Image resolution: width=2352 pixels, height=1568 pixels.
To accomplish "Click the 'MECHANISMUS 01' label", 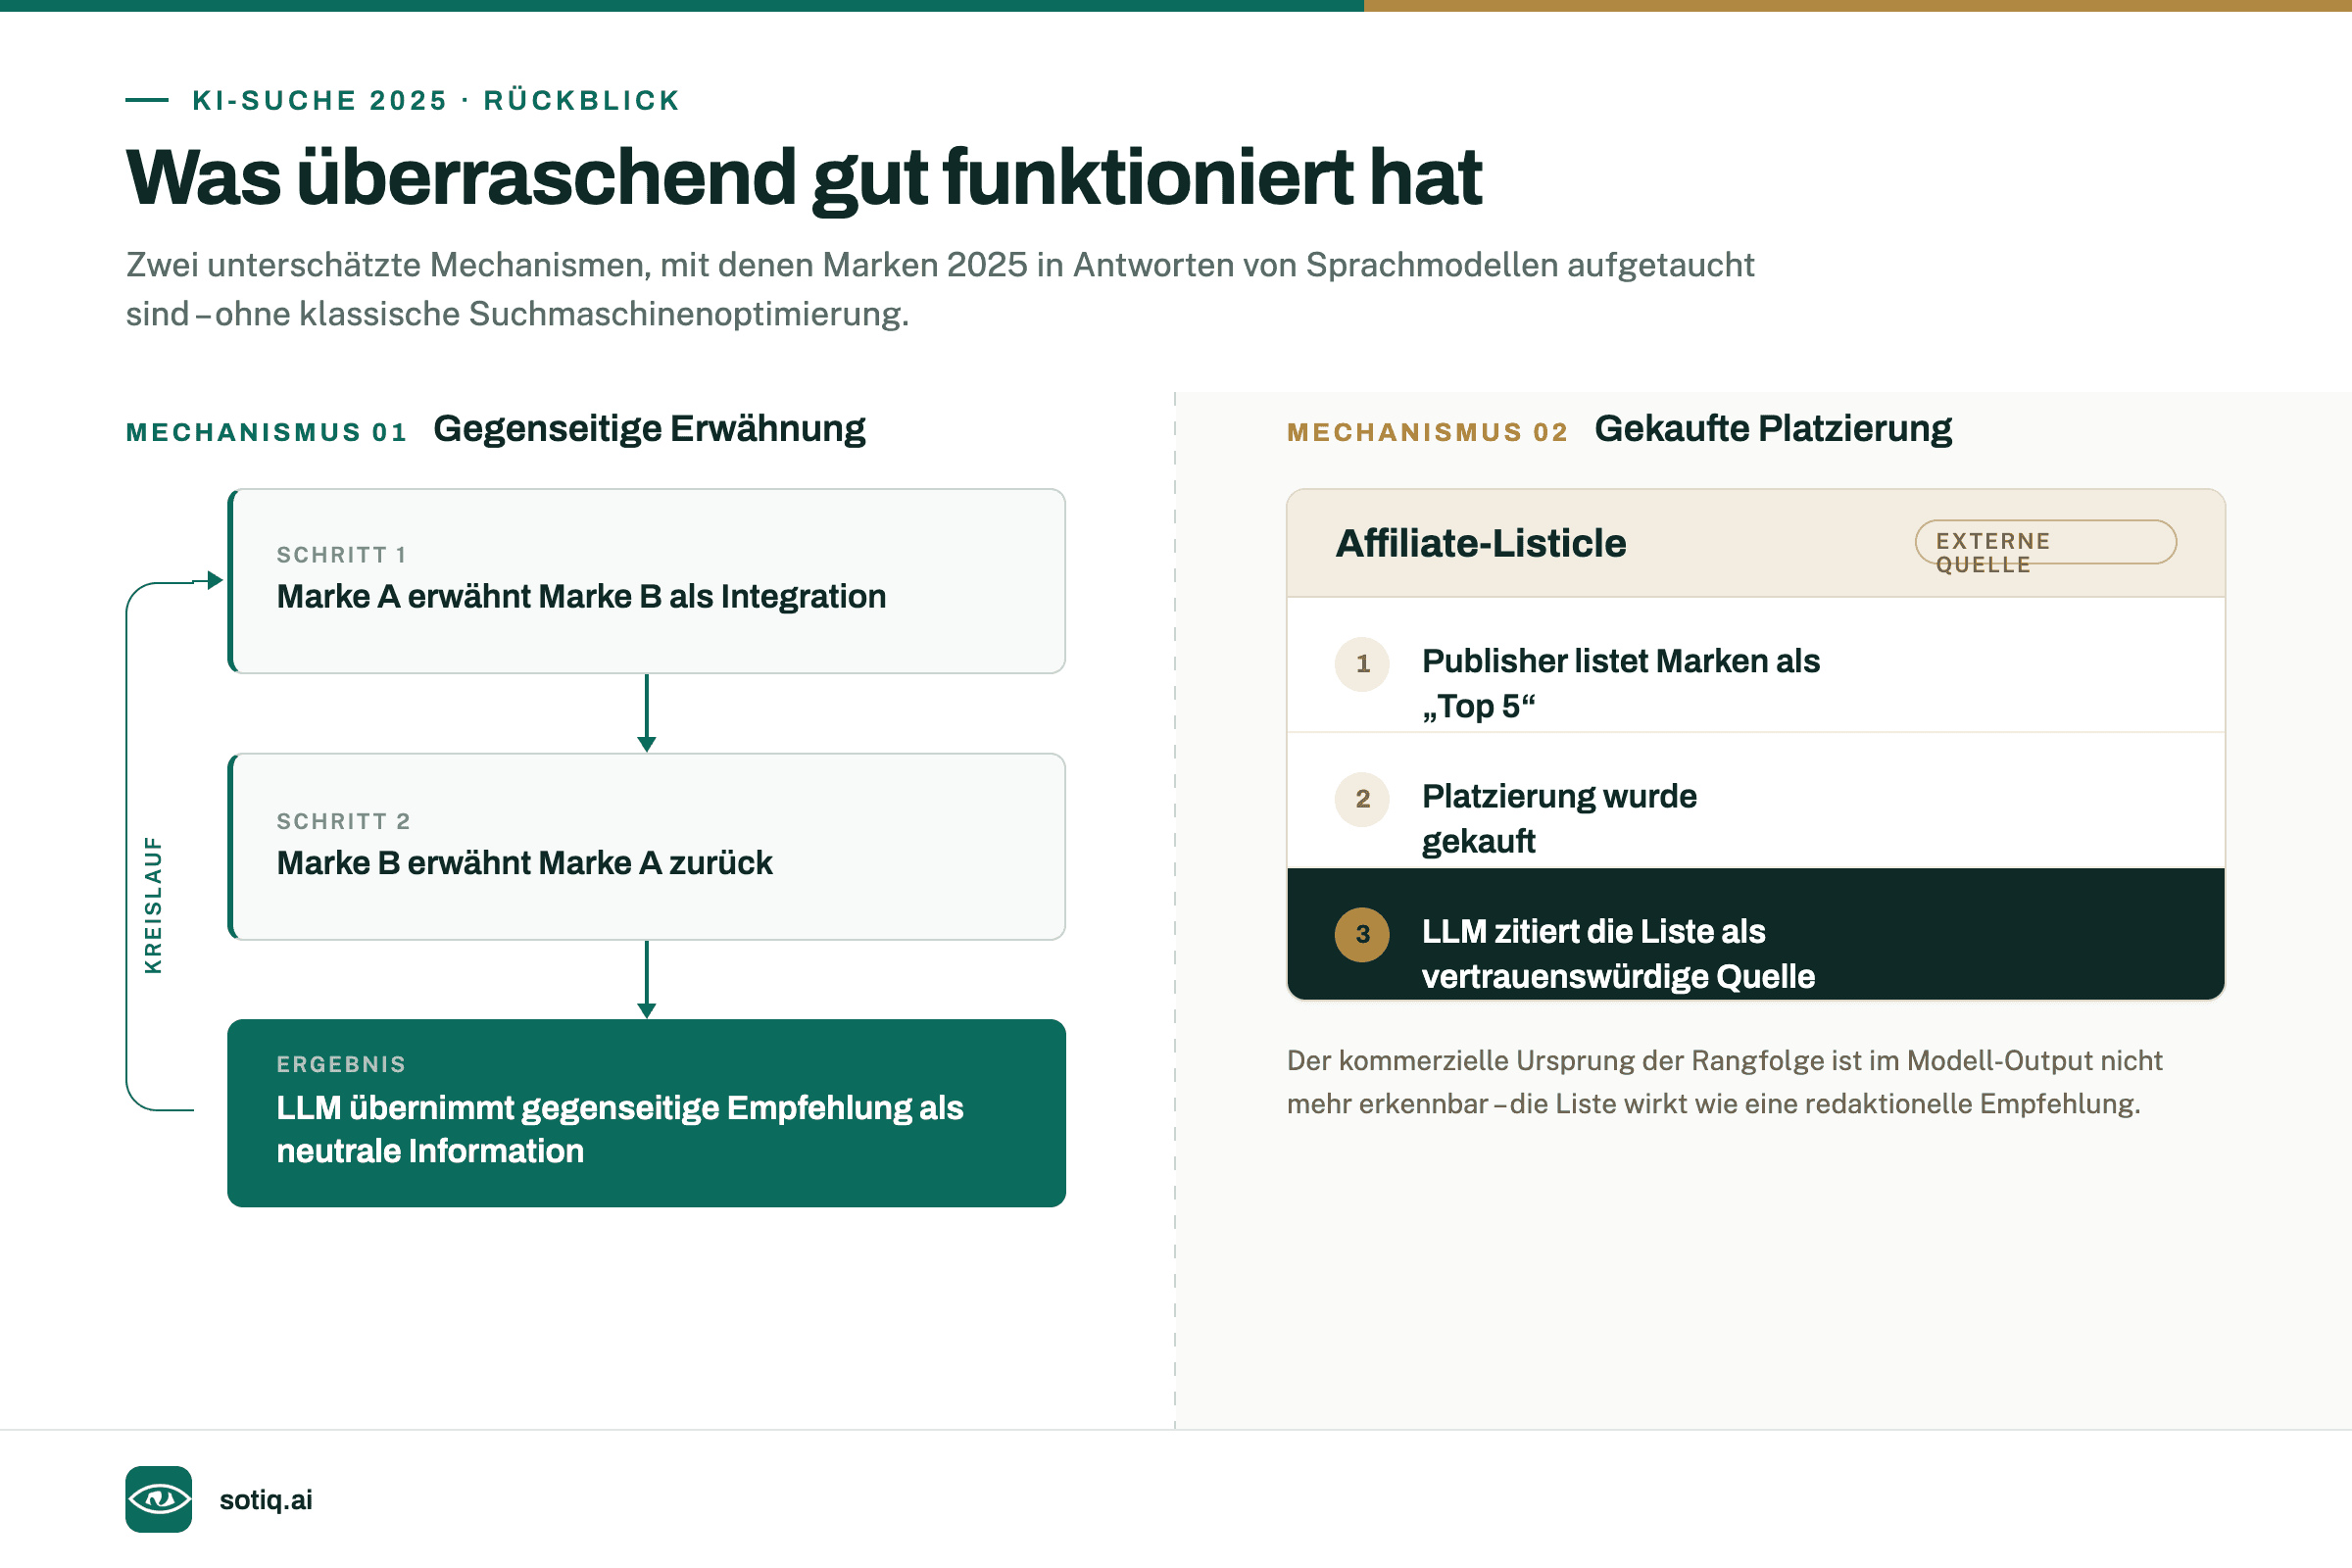I will 267,432.
